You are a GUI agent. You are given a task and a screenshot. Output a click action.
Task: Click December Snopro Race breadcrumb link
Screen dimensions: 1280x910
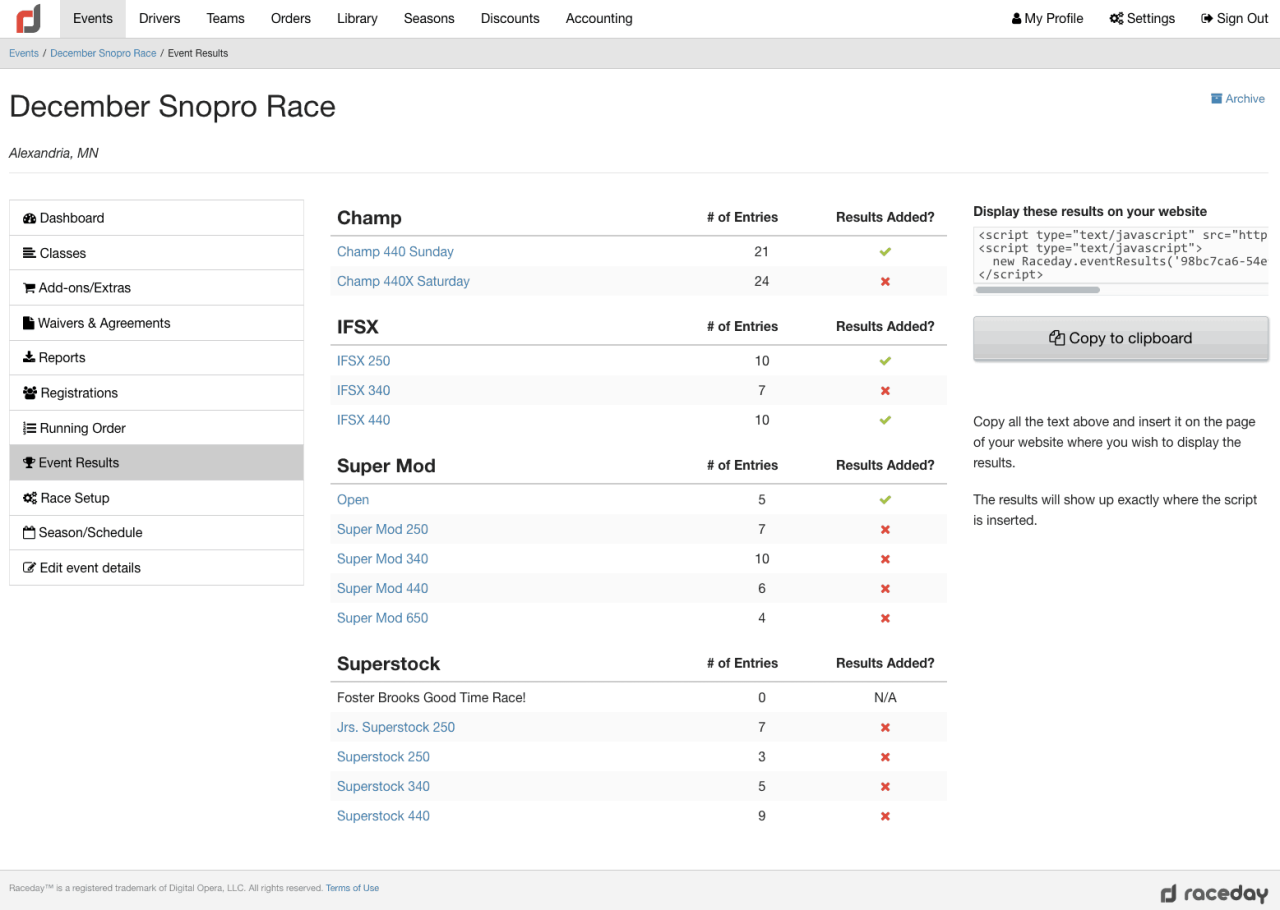coord(103,53)
